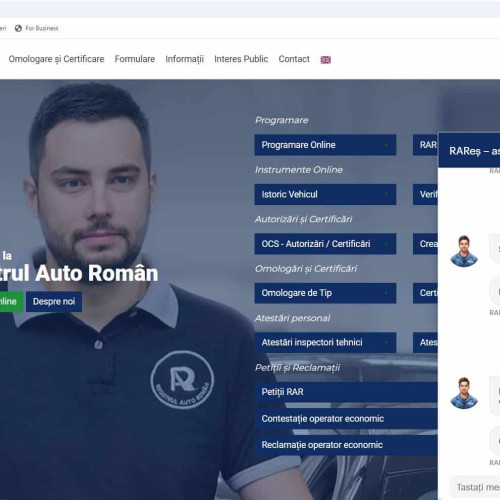Click the chat message input field

tap(475, 487)
